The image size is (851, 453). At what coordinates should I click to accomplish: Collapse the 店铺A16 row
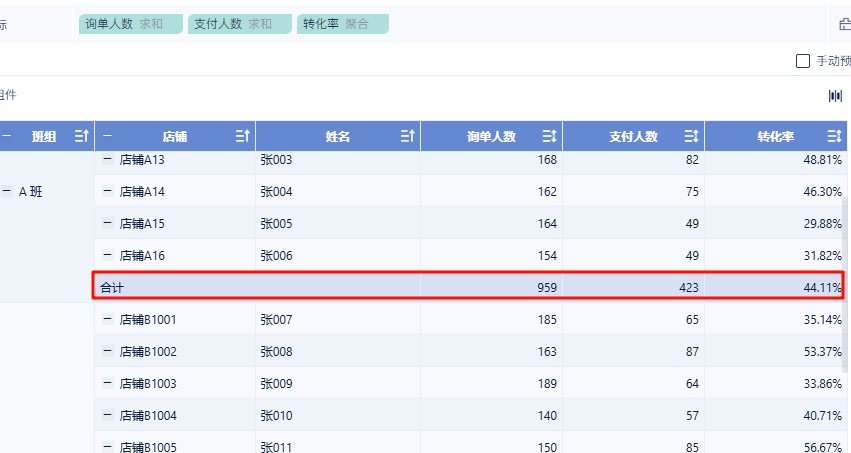[107, 255]
